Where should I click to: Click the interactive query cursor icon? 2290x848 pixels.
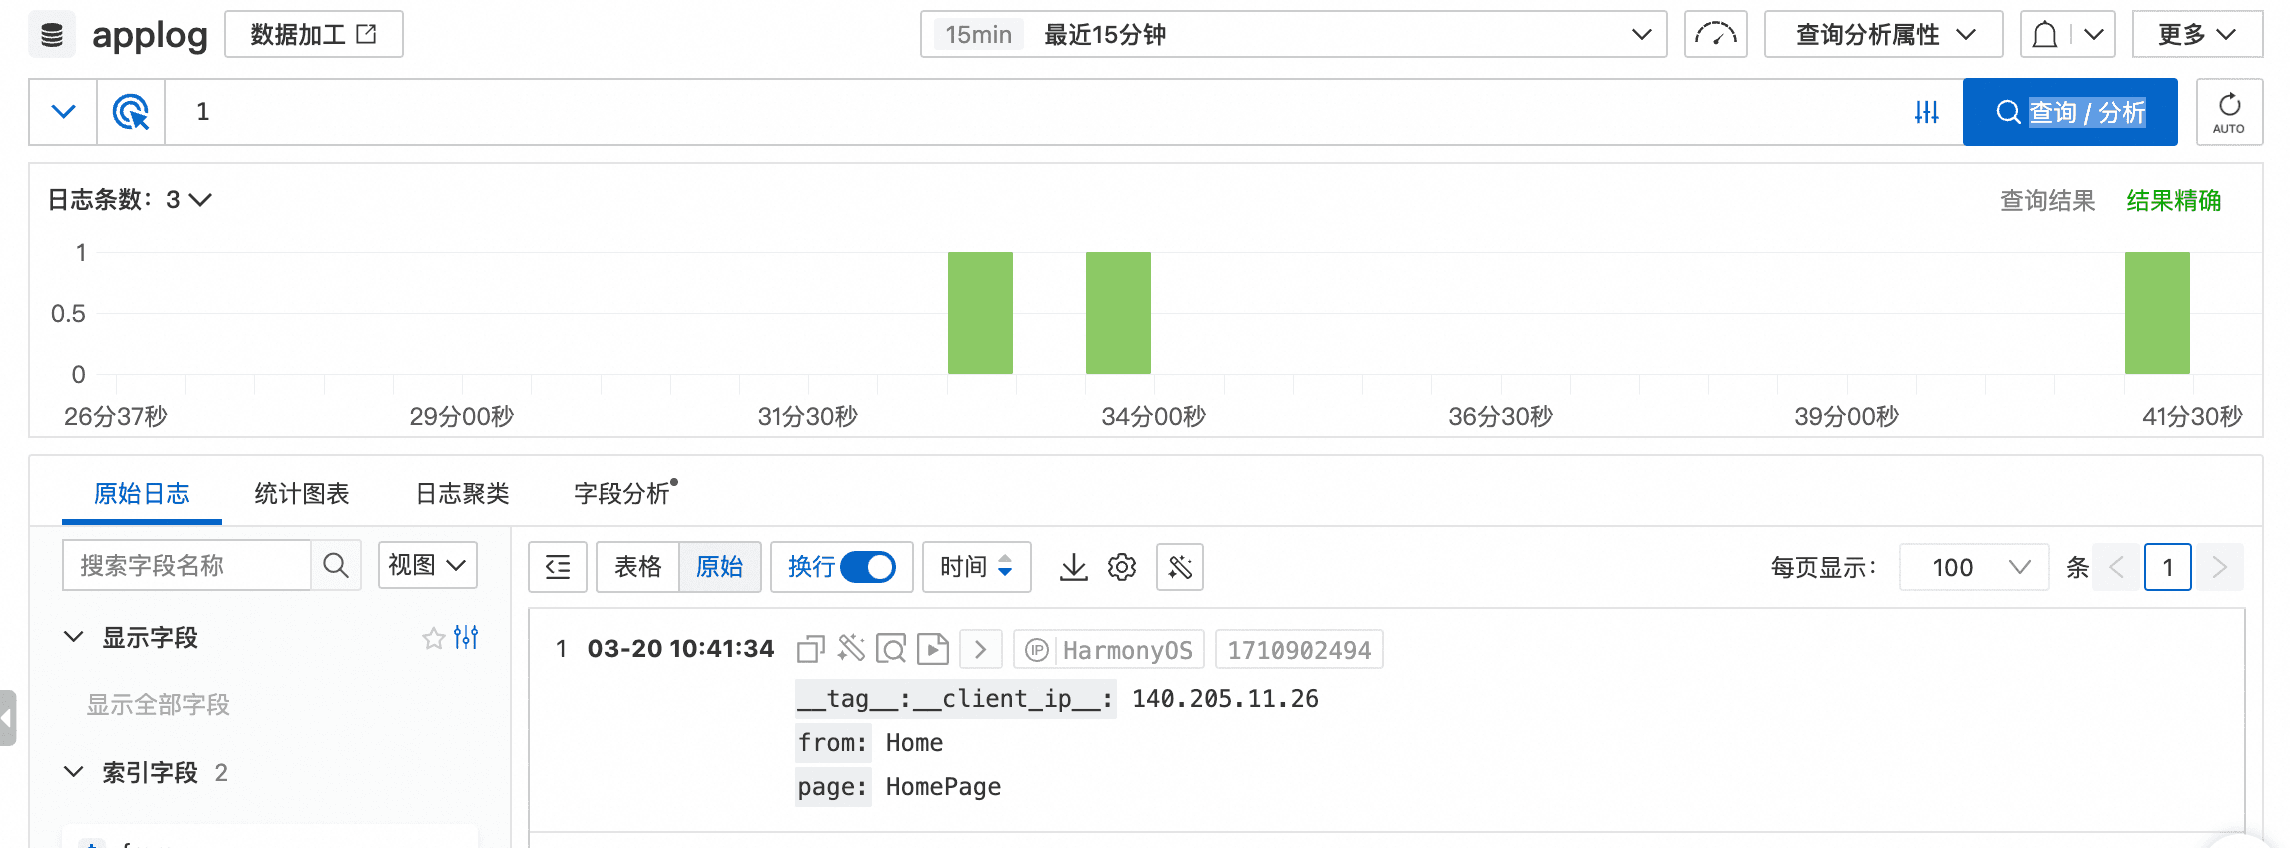[131, 112]
